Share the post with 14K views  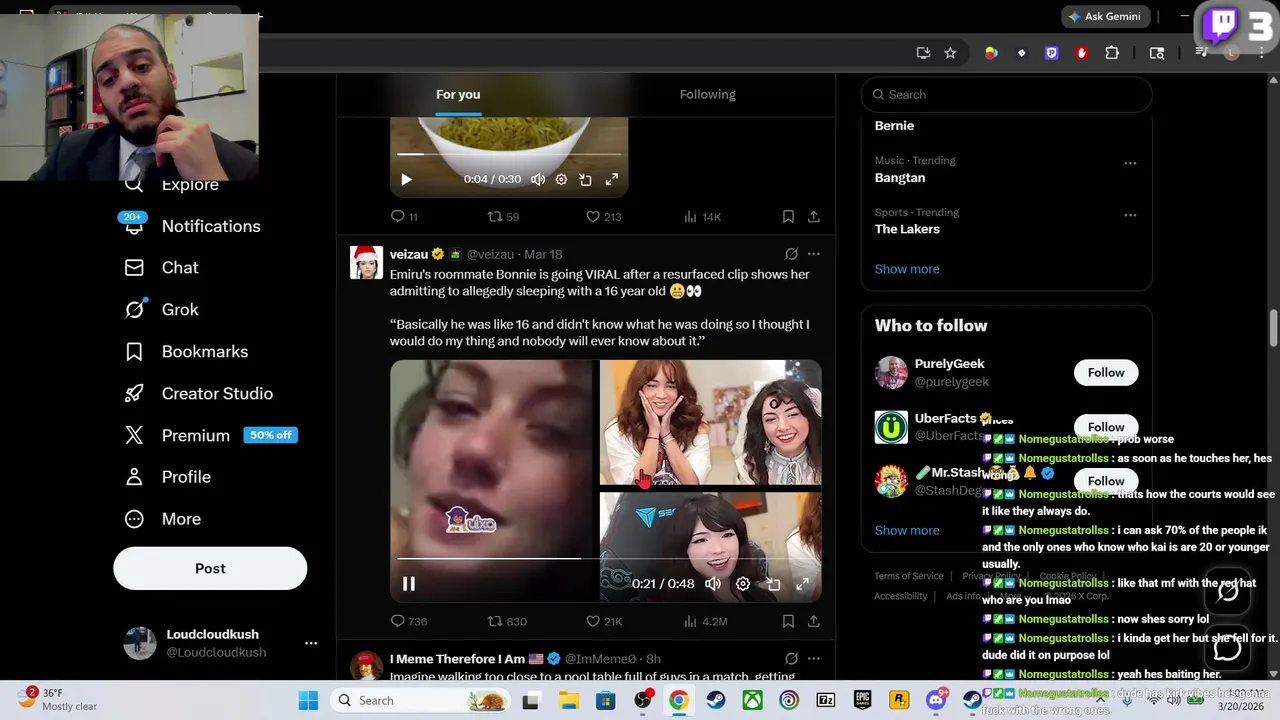click(x=814, y=216)
